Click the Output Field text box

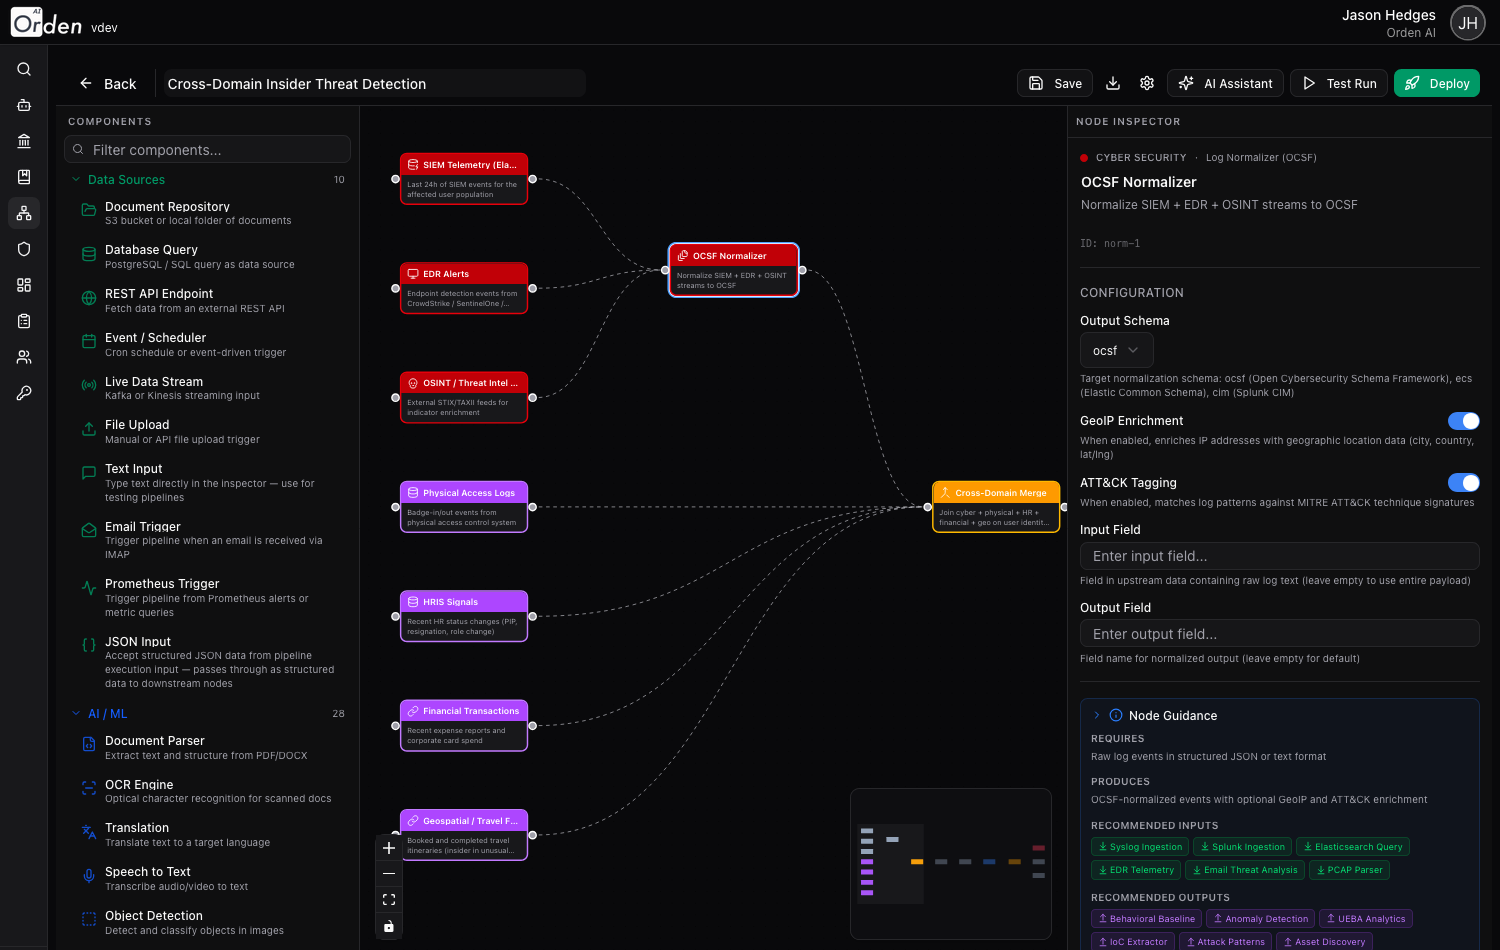pyautogui.click(x=1280, y=634)
